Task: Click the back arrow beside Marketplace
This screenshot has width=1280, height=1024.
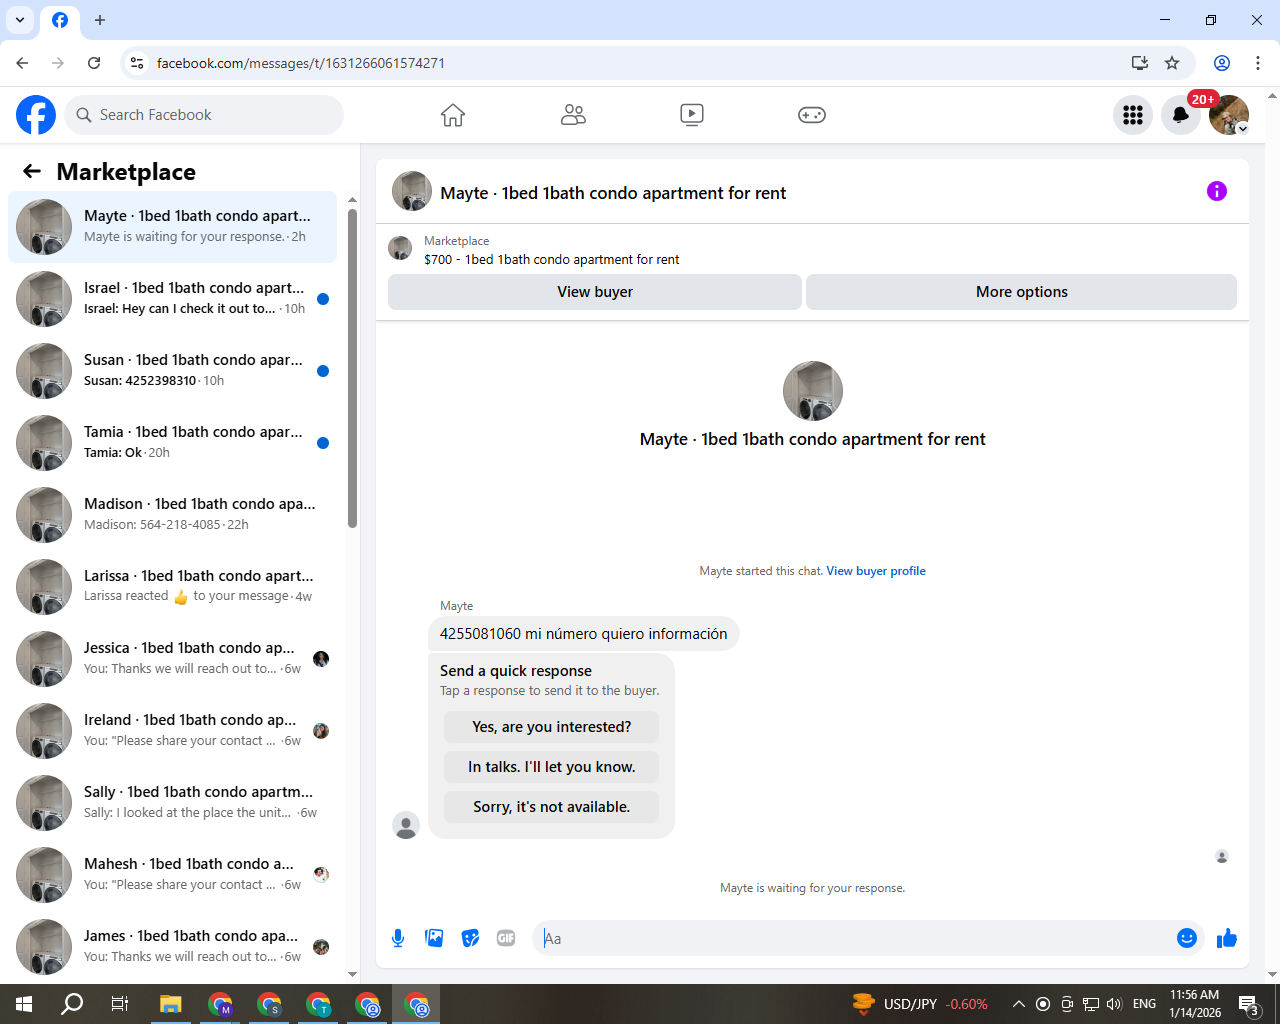Action: tap(32, 171)
